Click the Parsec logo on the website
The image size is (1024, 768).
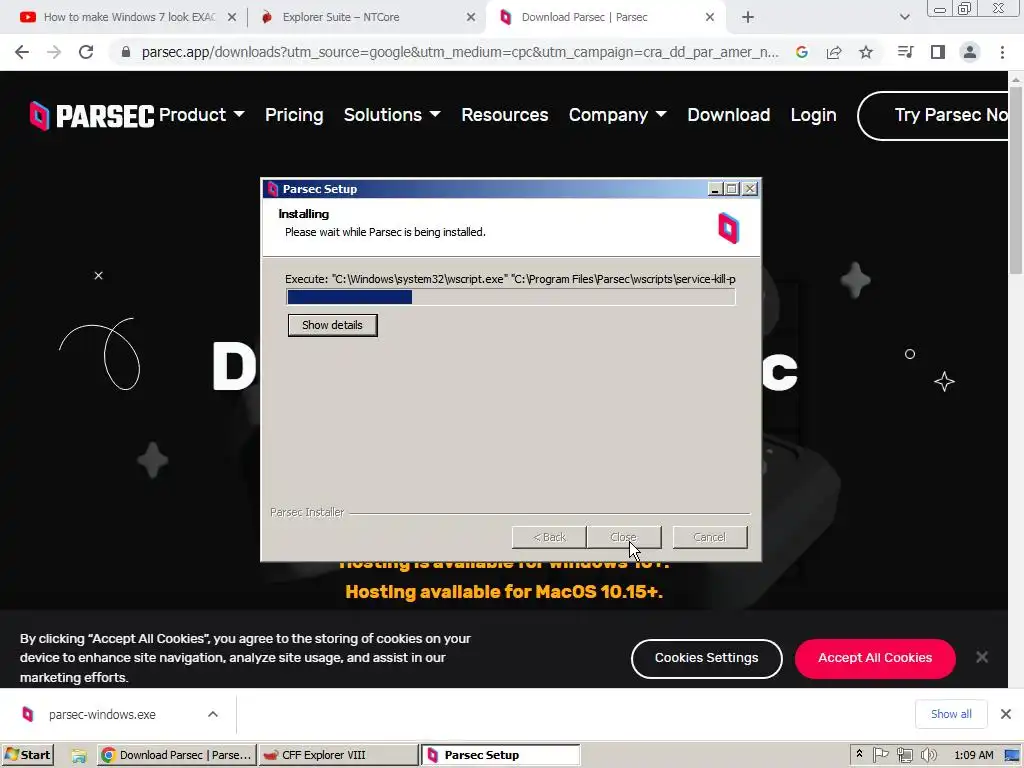(91, 116)
